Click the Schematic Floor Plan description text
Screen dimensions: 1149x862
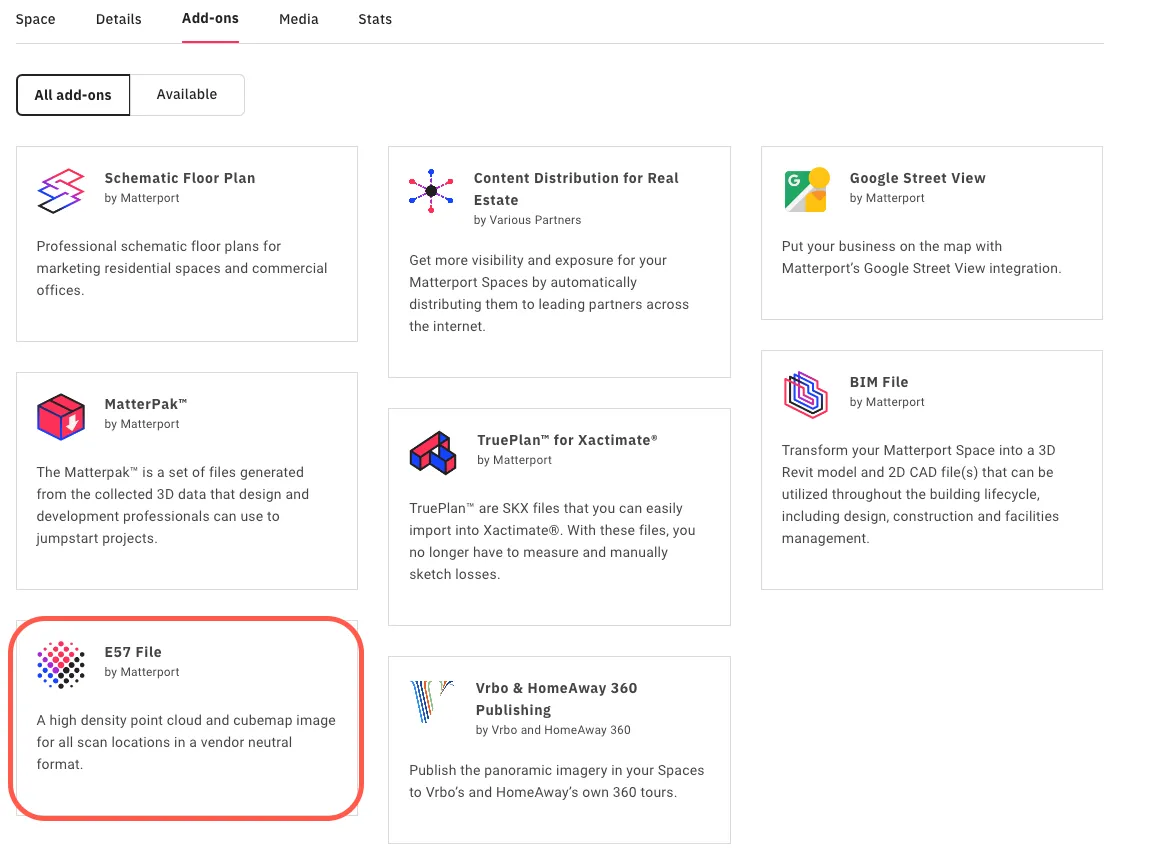click(182, 268)
